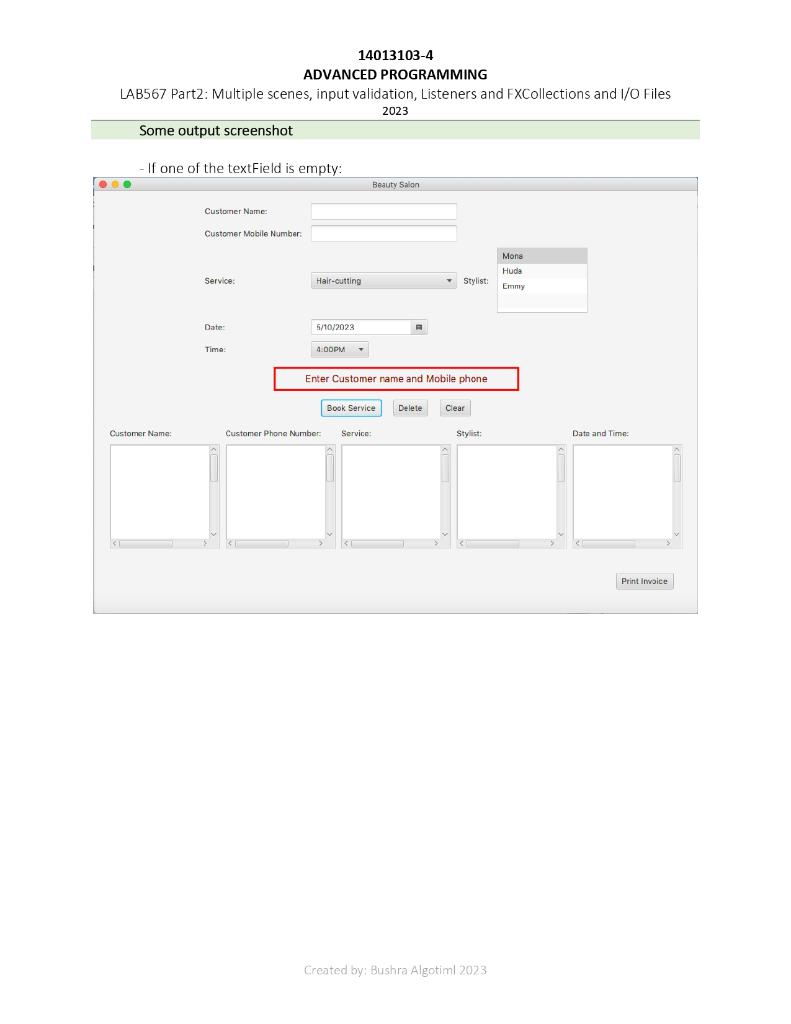
Task: Click the up arrow of Date and Time list scrollbar
Action: point(677,450)
